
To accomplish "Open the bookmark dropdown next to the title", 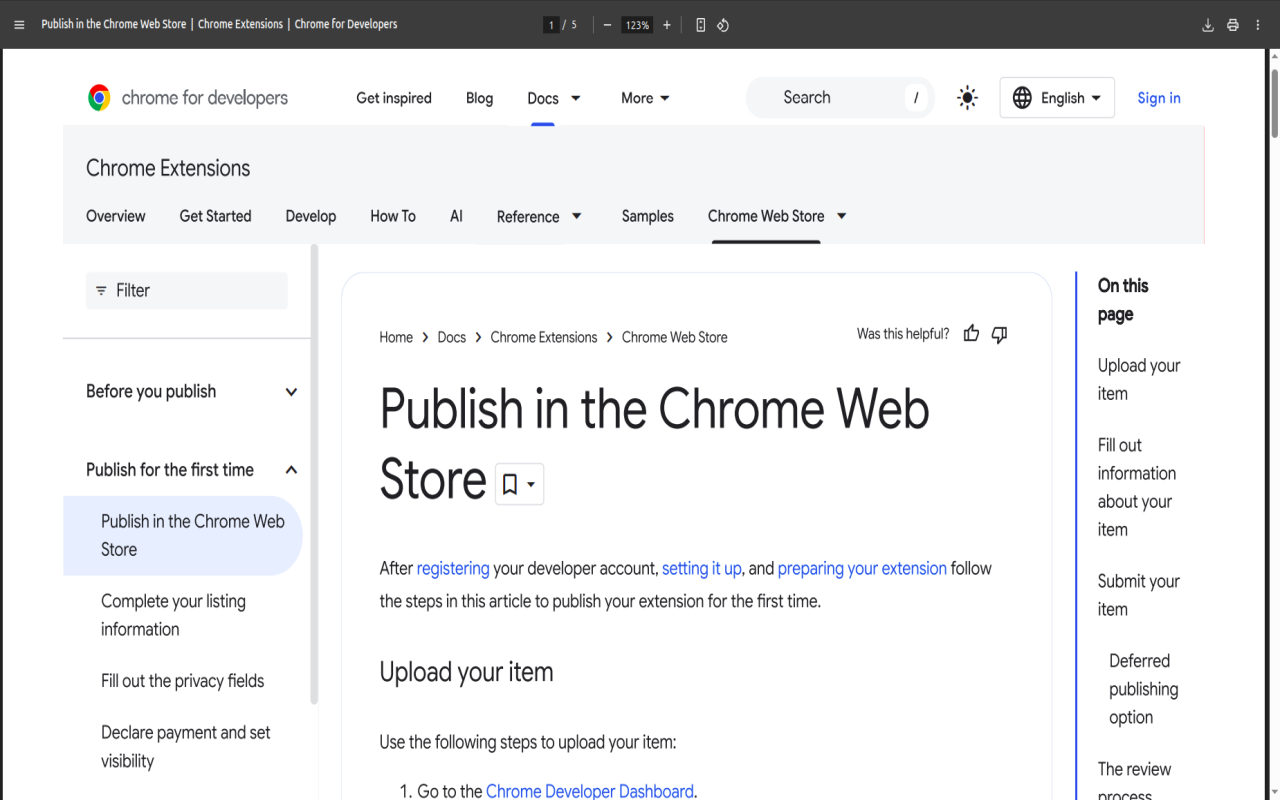I will point(520,485).
